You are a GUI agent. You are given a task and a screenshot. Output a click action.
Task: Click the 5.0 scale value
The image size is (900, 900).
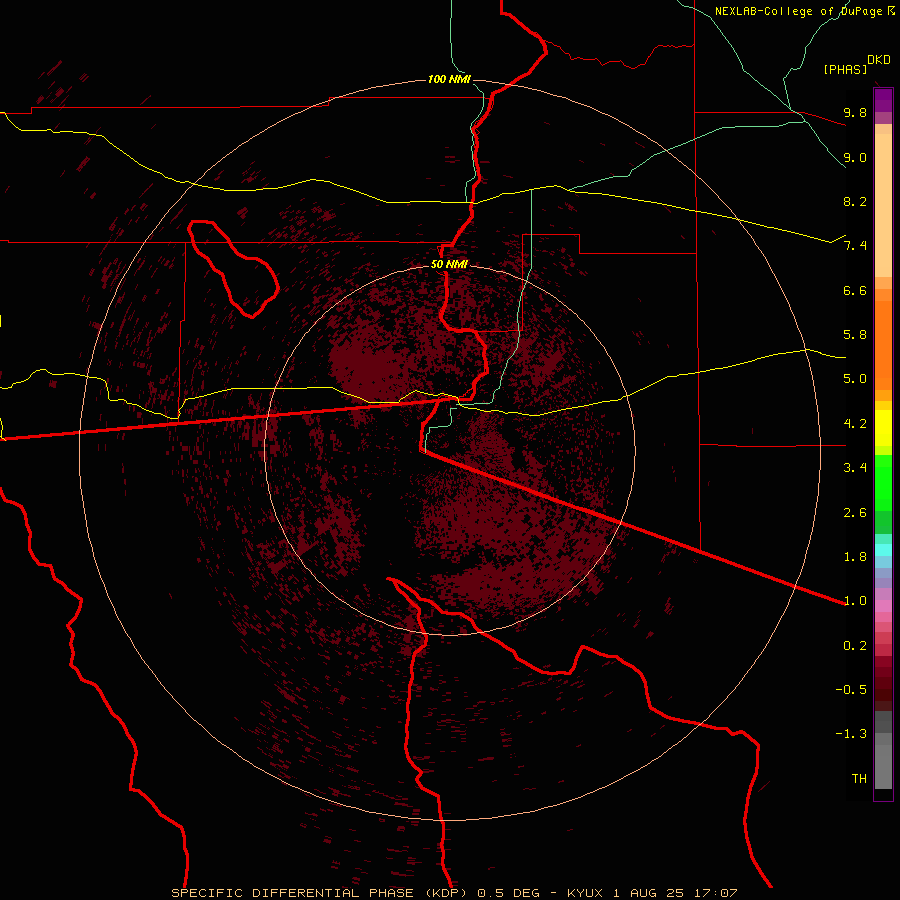point(855,379)
